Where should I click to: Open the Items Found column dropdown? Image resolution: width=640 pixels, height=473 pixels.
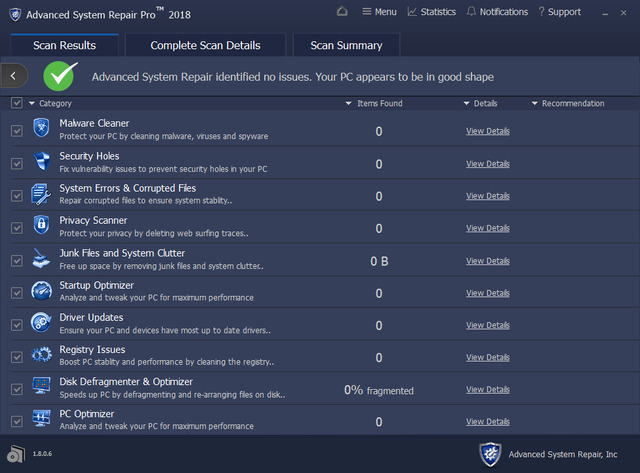pyautogui.click(x=348, y=103)
